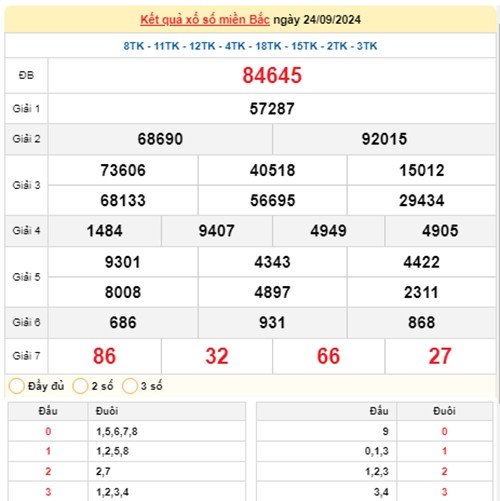The width and height of the screenshot is (500, 501).
Task: Click the 'Giải 5' row label
Action: [26, 277]
